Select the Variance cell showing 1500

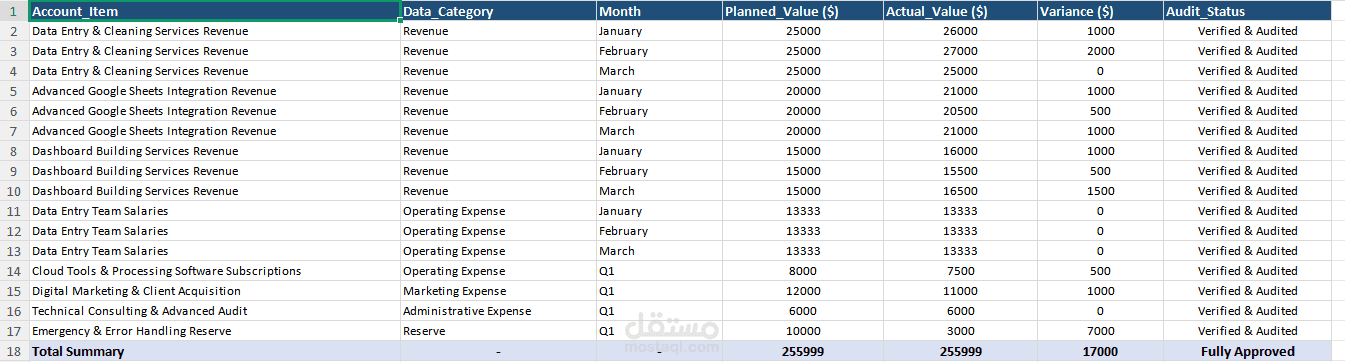1100,191
